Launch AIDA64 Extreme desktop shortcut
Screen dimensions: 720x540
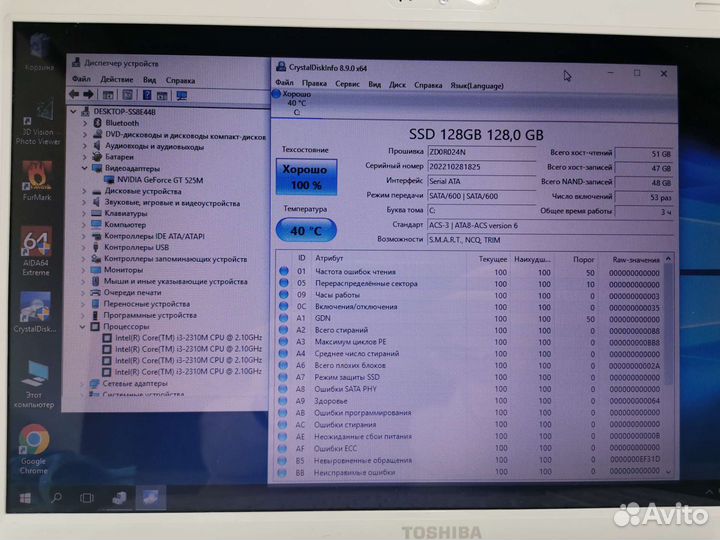[36, 252]
